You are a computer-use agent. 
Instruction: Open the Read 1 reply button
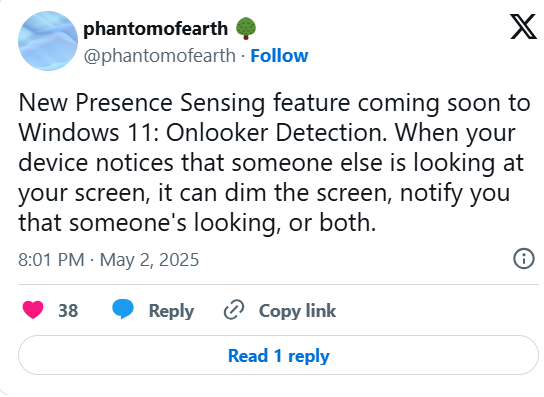278,355
